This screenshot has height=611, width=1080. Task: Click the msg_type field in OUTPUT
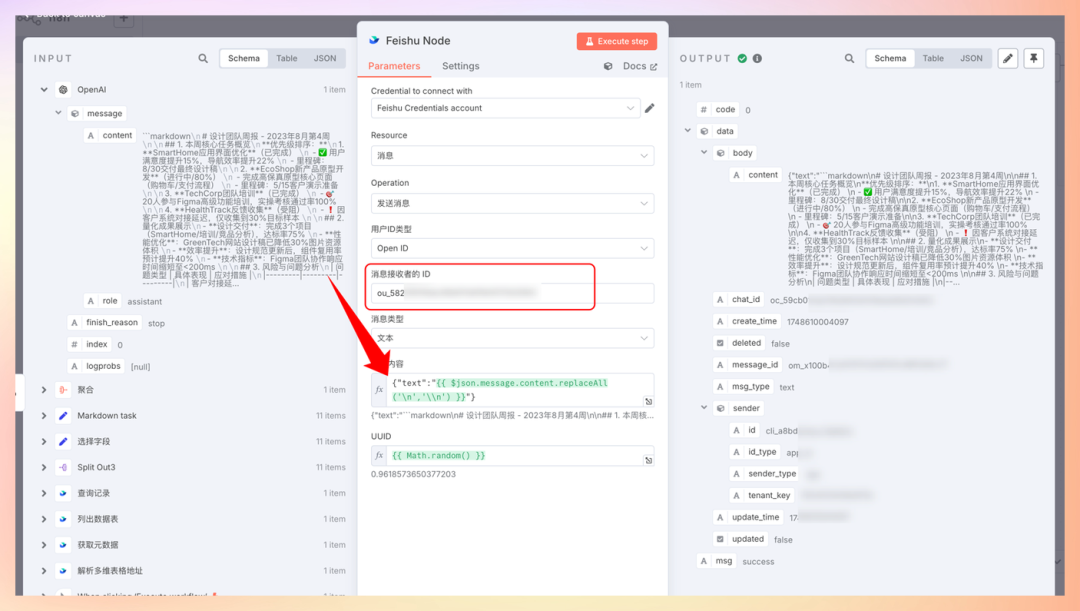click(x=743, y=386)
